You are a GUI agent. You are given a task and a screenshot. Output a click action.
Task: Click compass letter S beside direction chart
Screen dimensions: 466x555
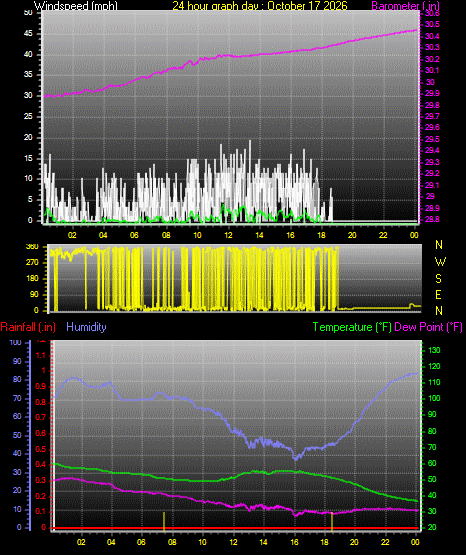pos(438,279)
